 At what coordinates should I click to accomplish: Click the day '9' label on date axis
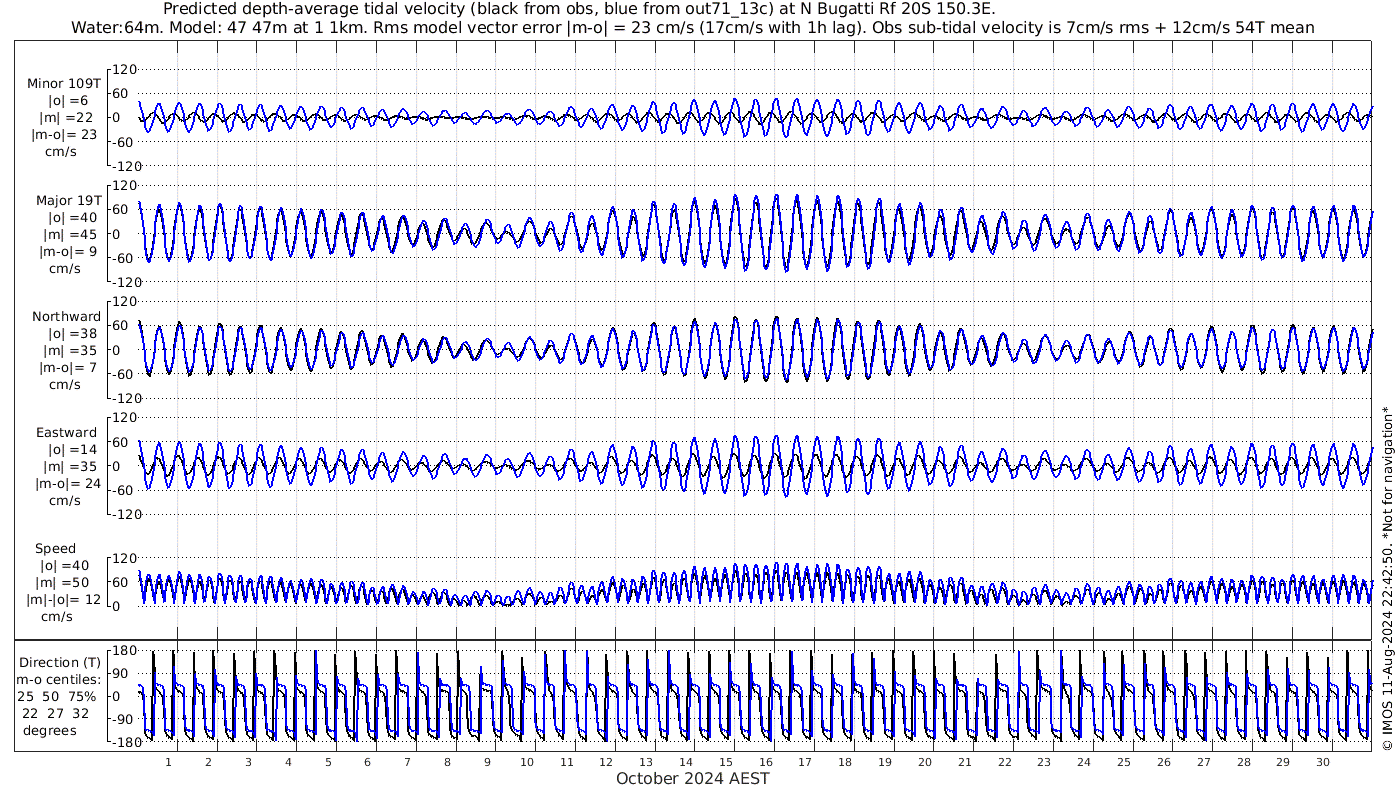[x=487, y=762]
